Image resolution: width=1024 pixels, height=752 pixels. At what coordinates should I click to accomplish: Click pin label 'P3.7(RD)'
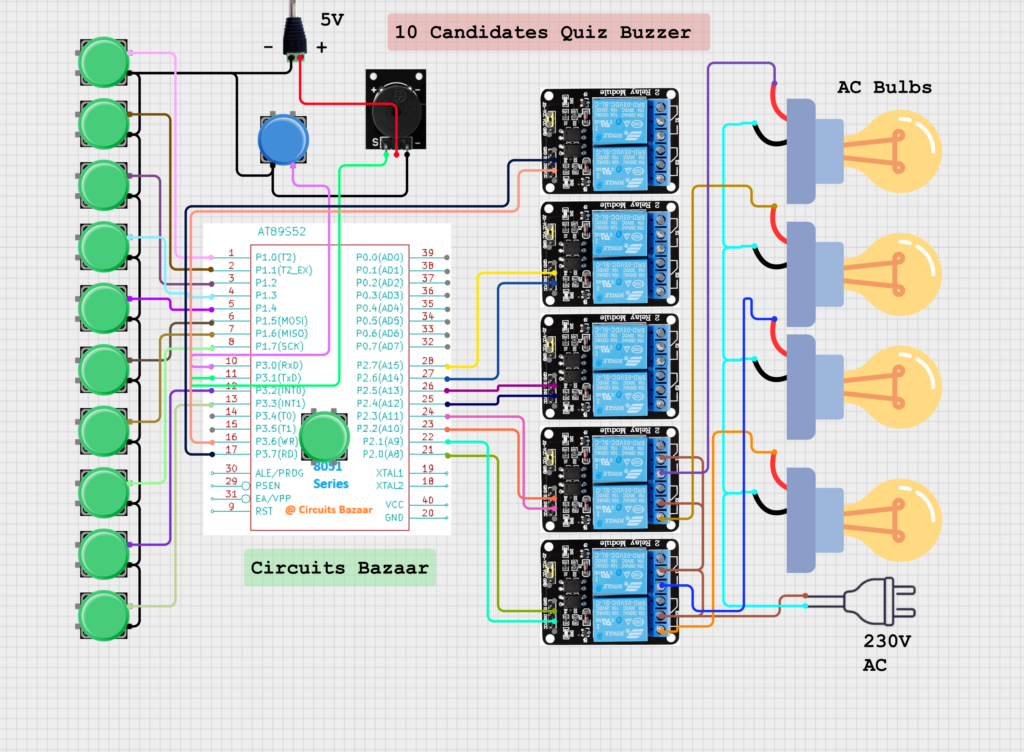pyautogui.click(x=276, y=454)
